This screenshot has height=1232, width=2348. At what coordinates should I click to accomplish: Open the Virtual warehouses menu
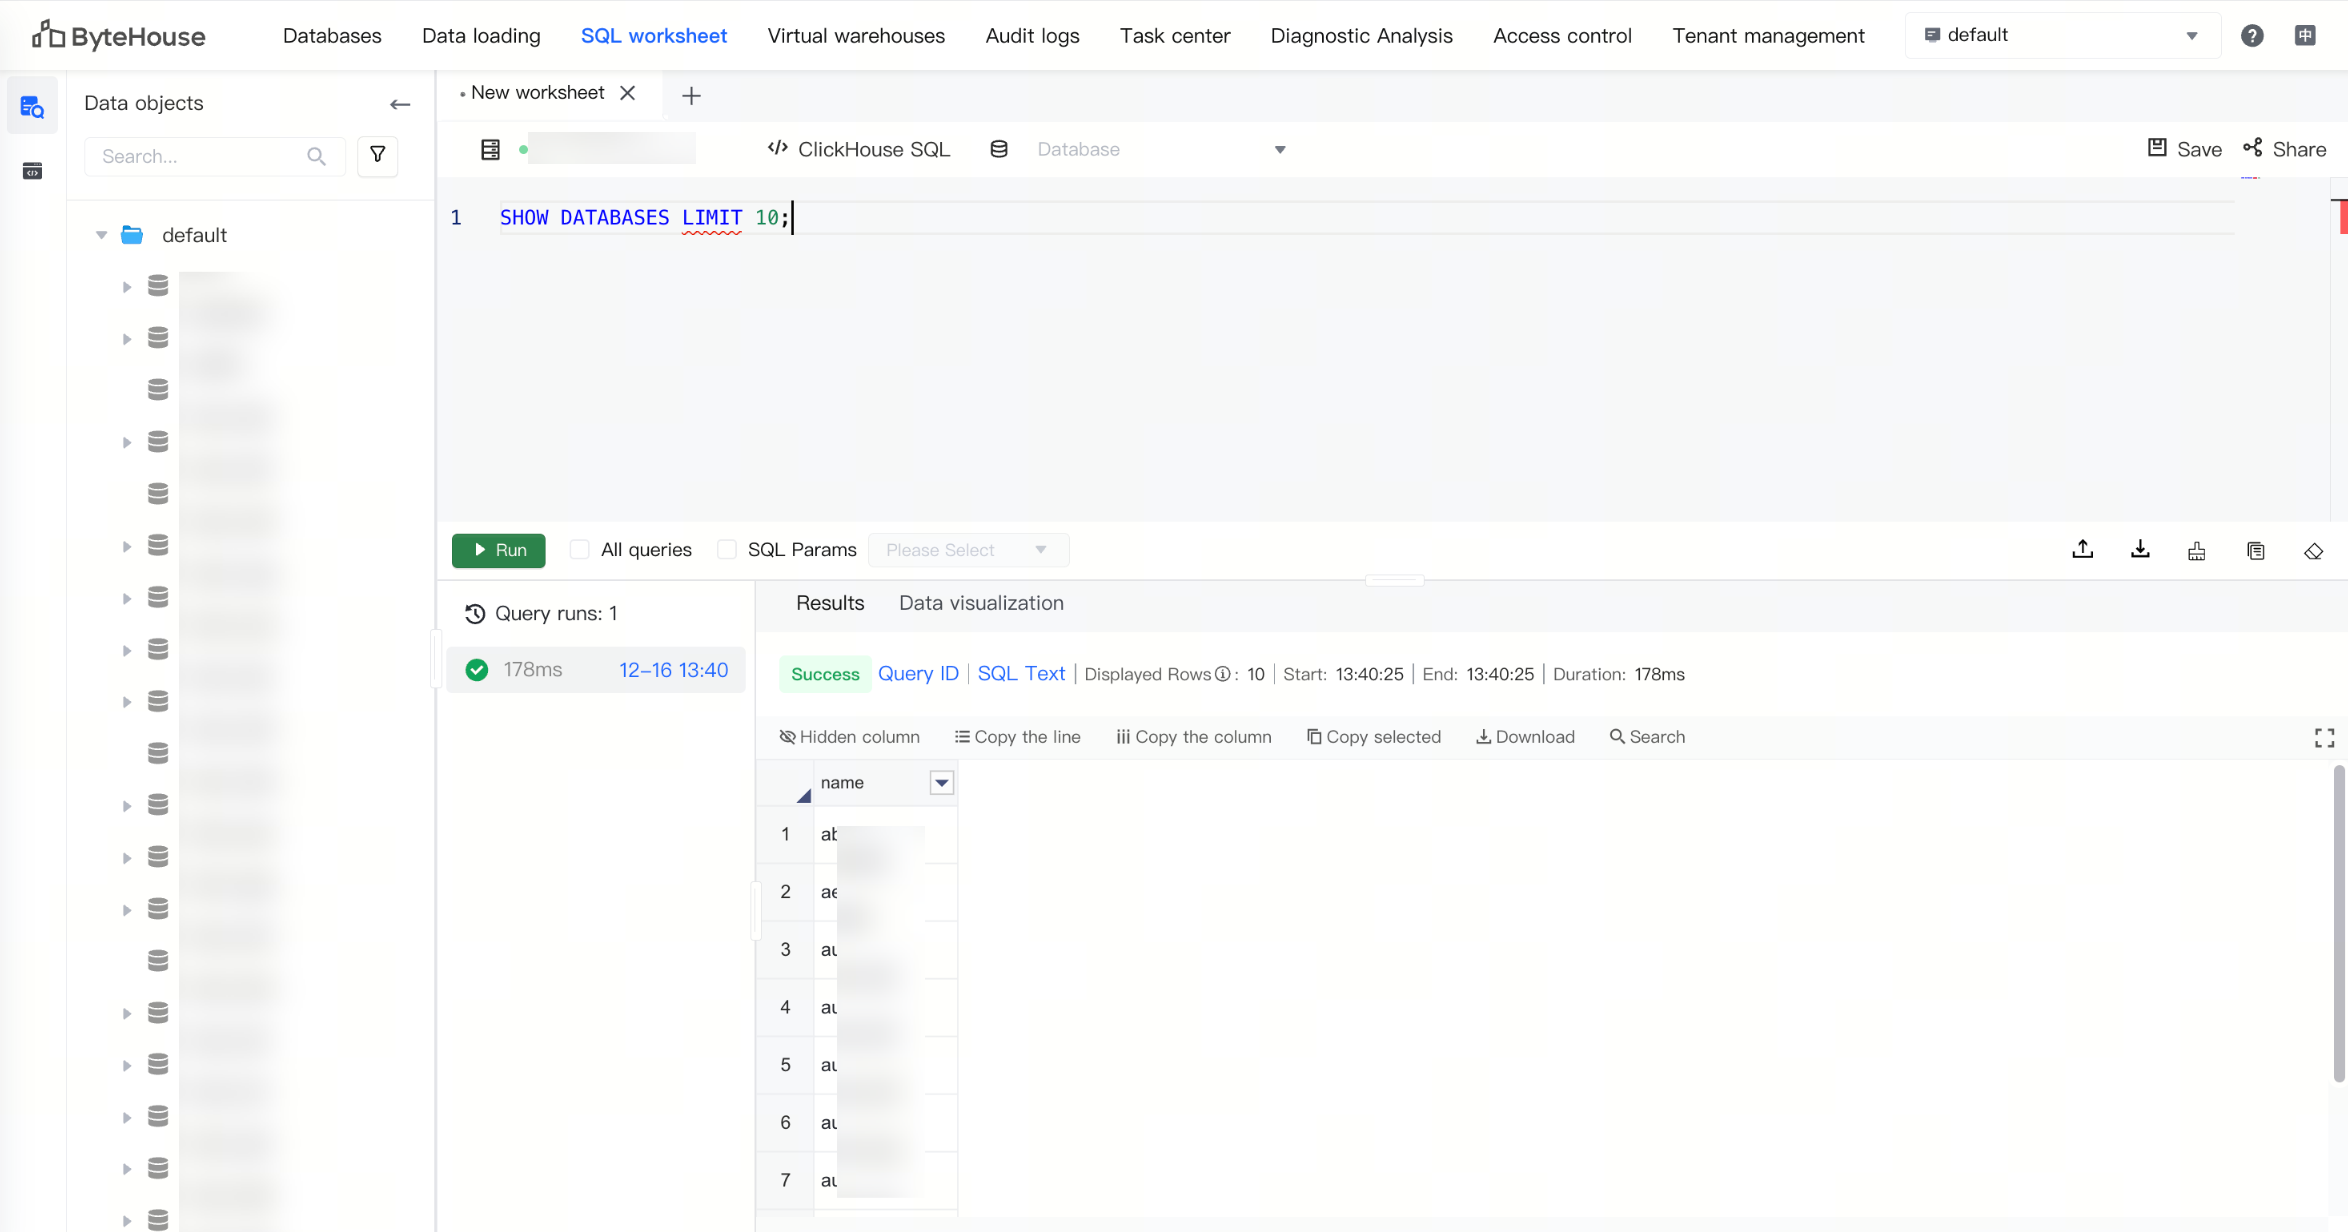856,36
